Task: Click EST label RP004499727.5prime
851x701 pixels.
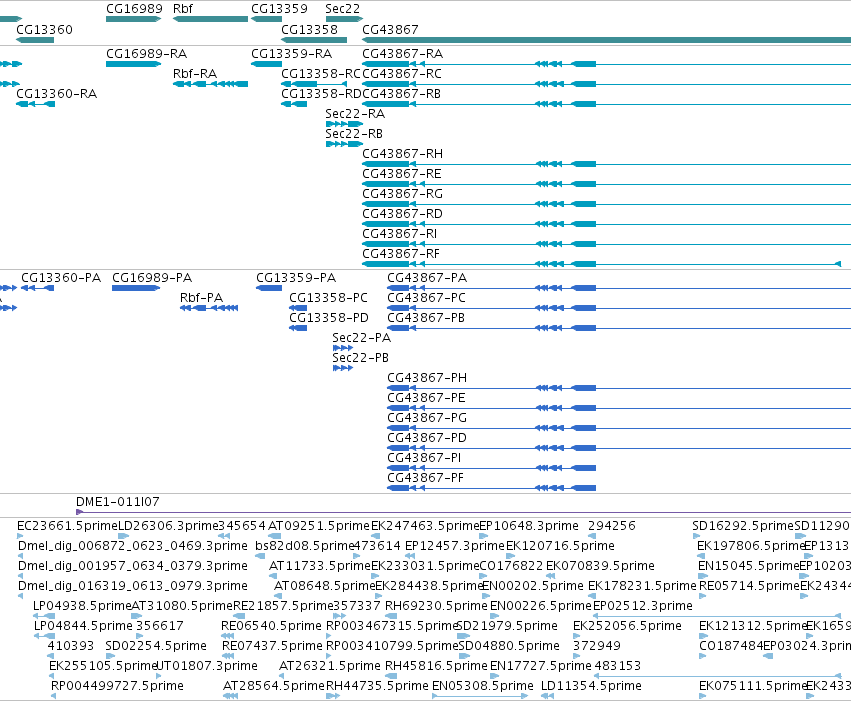Action: (x=117, y=686)
